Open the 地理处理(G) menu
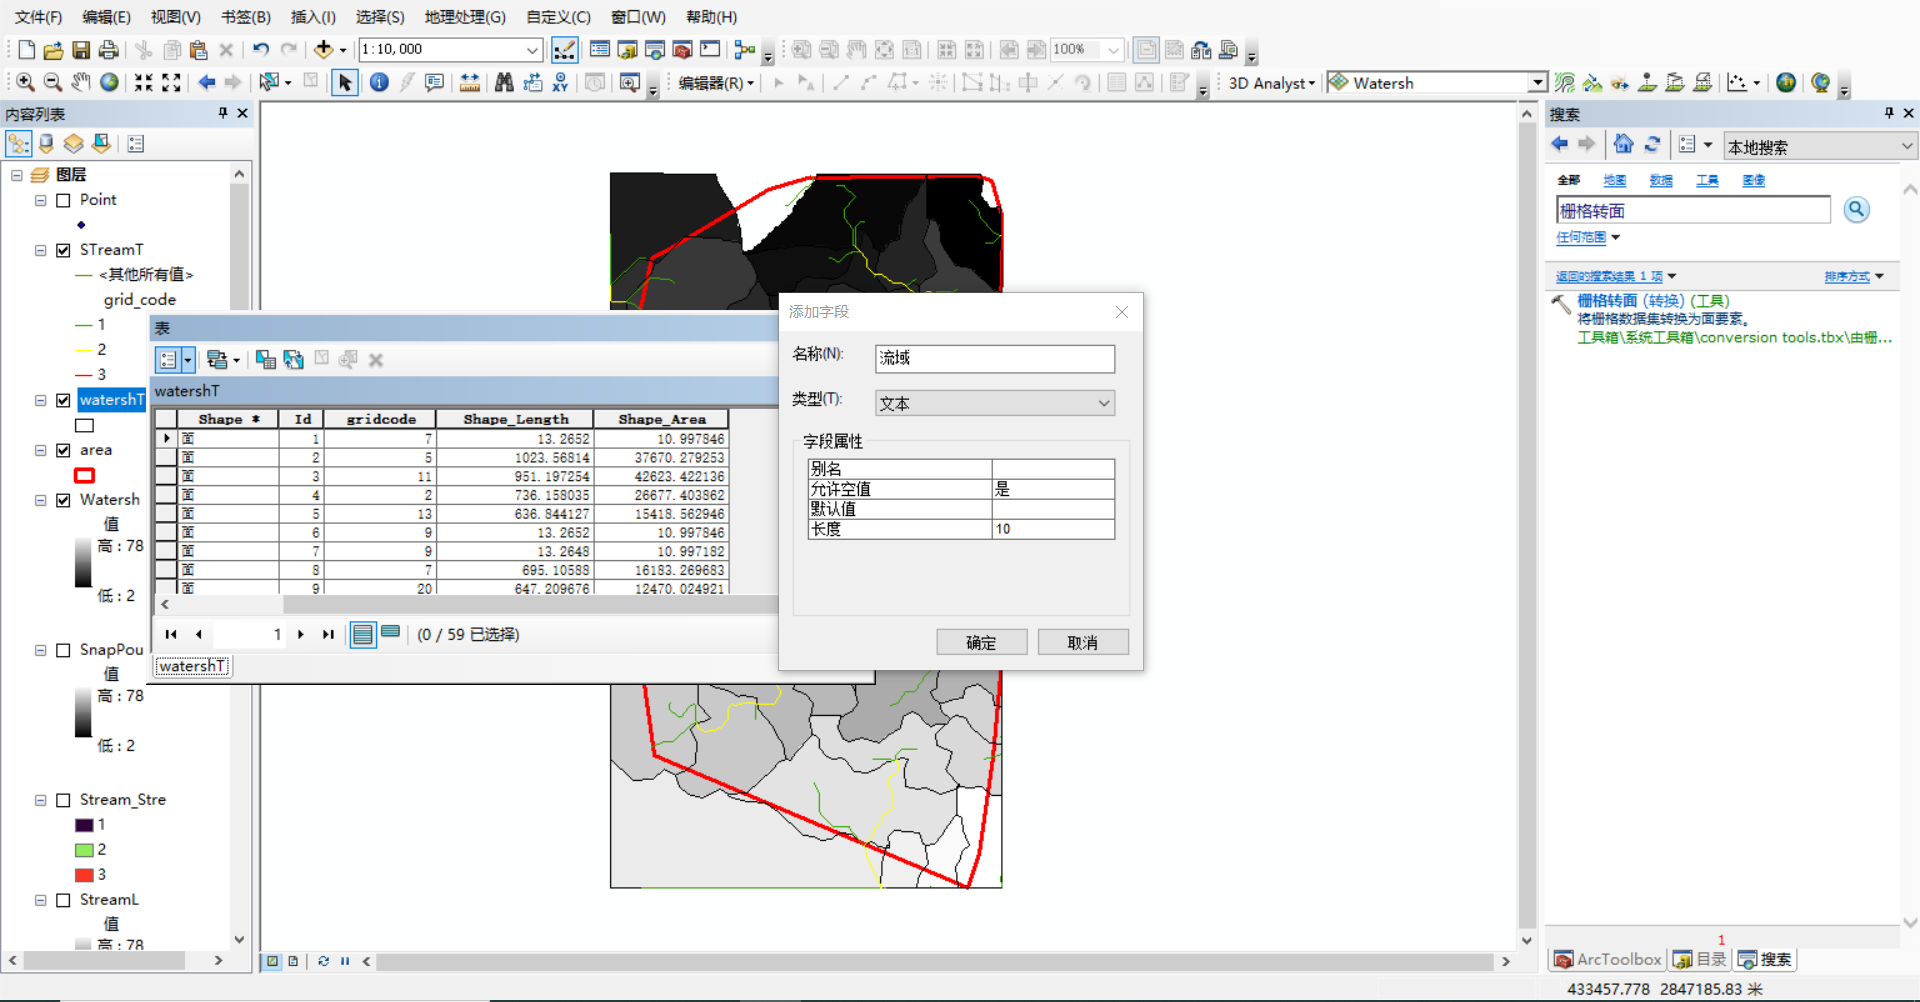The height and width of the screenshot is (1002, 1920). [x=465, y=17]
